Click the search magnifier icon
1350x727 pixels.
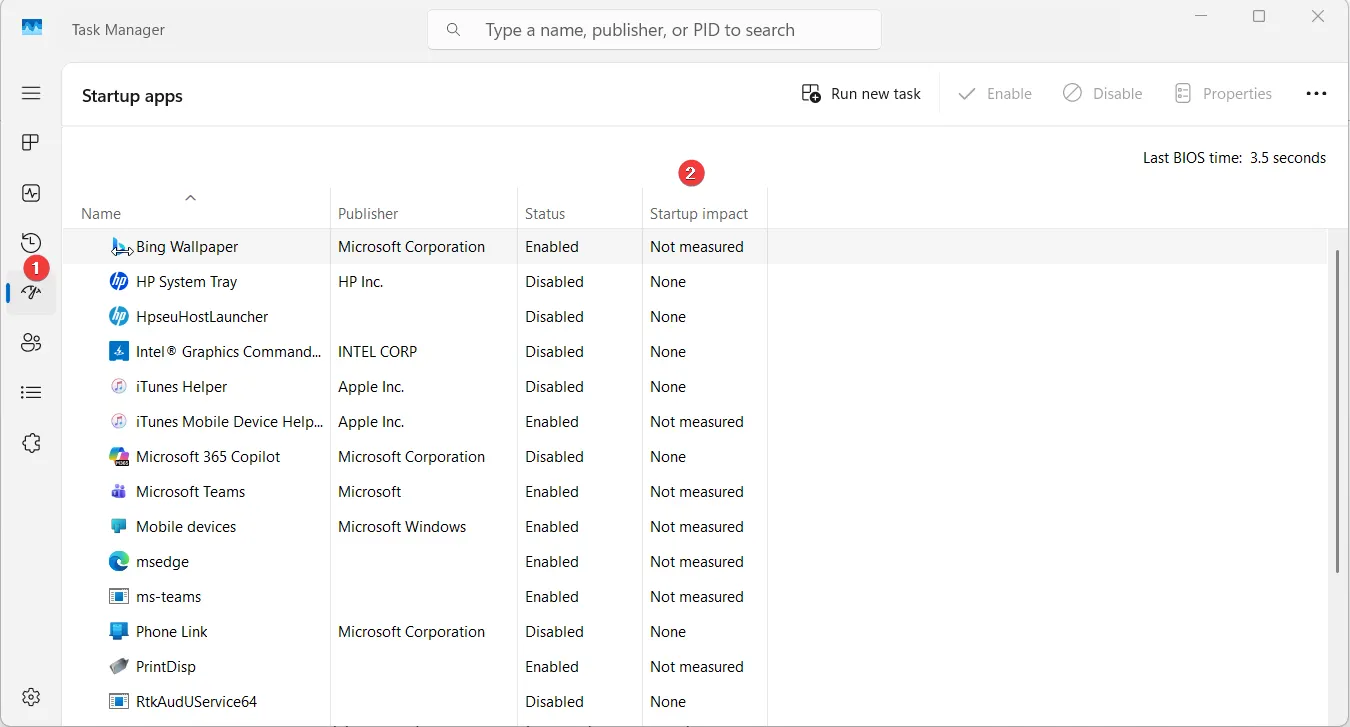click(454, 30)
